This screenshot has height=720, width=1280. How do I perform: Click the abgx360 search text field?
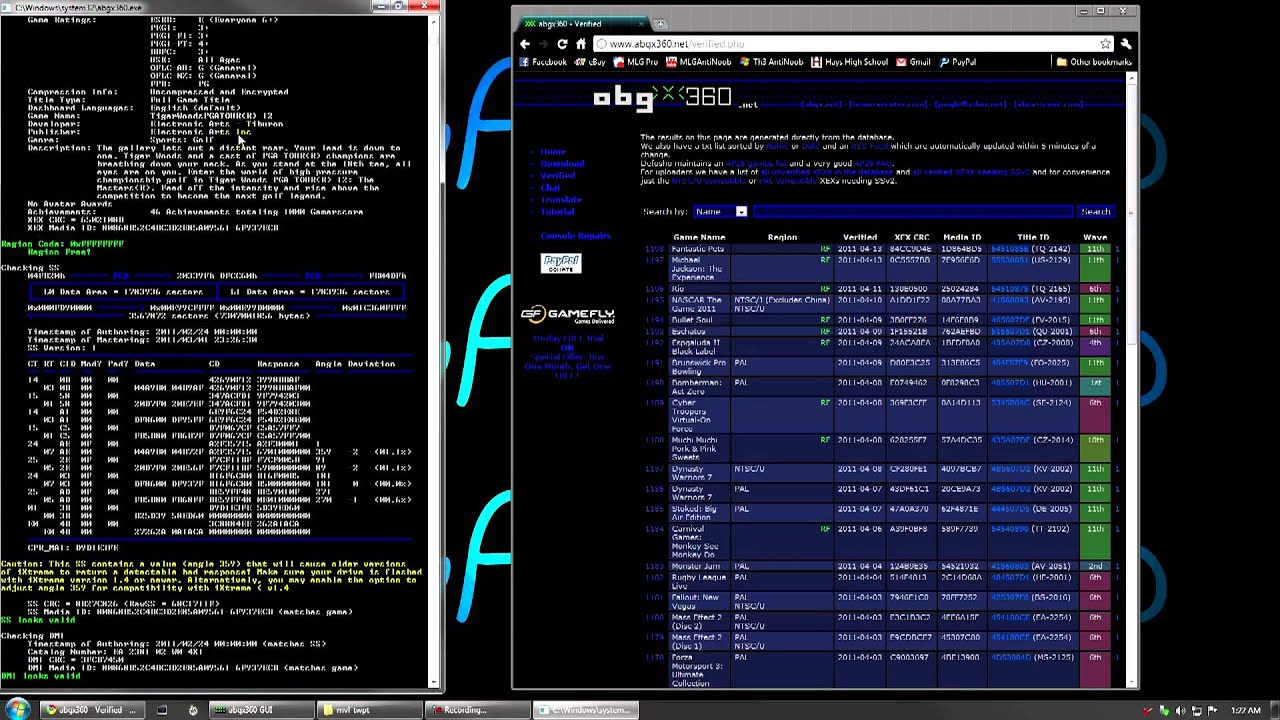[x=911, y=212]
